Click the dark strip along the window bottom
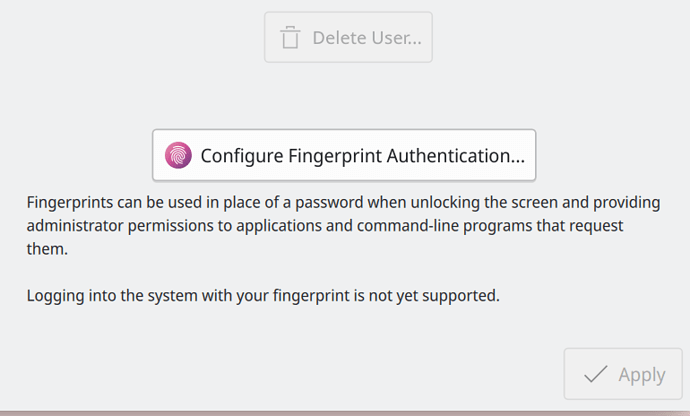This screenshot has width=690, height=416. click(x=345, y=413)
